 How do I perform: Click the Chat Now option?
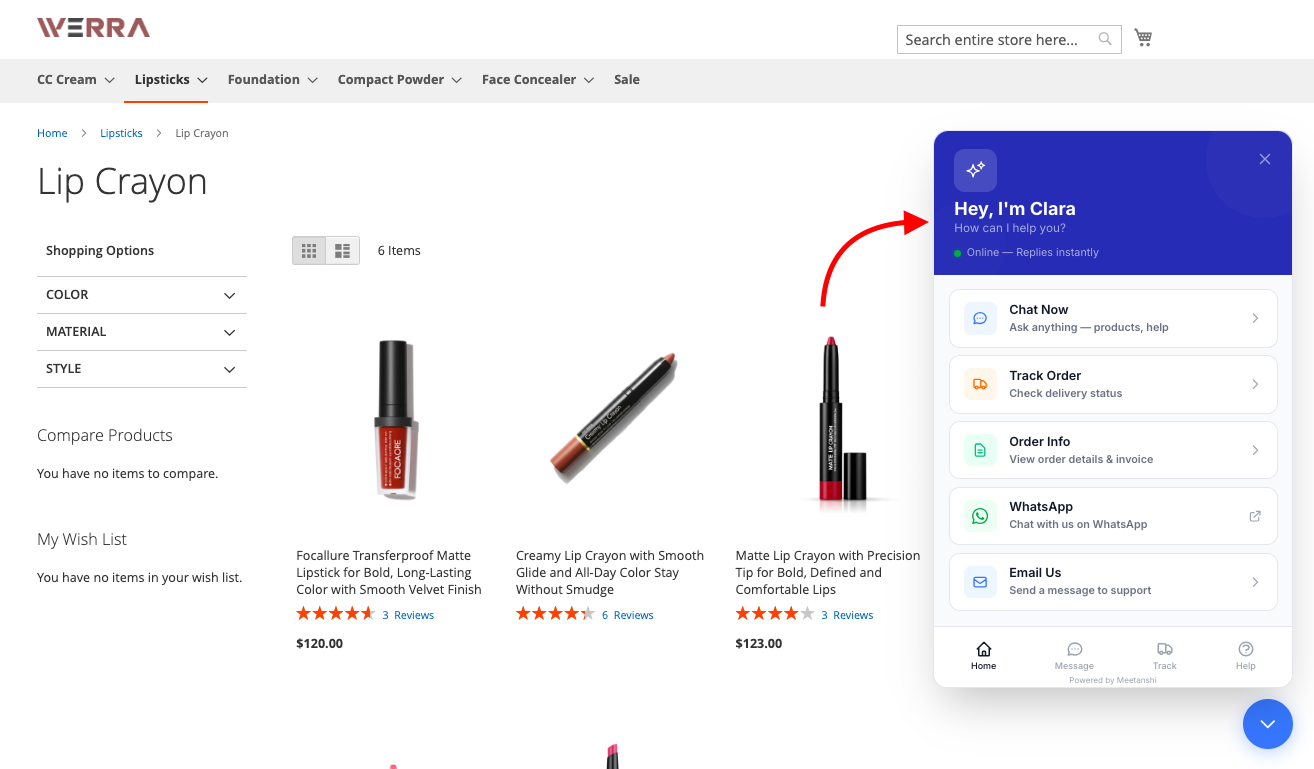[1113, 318]
